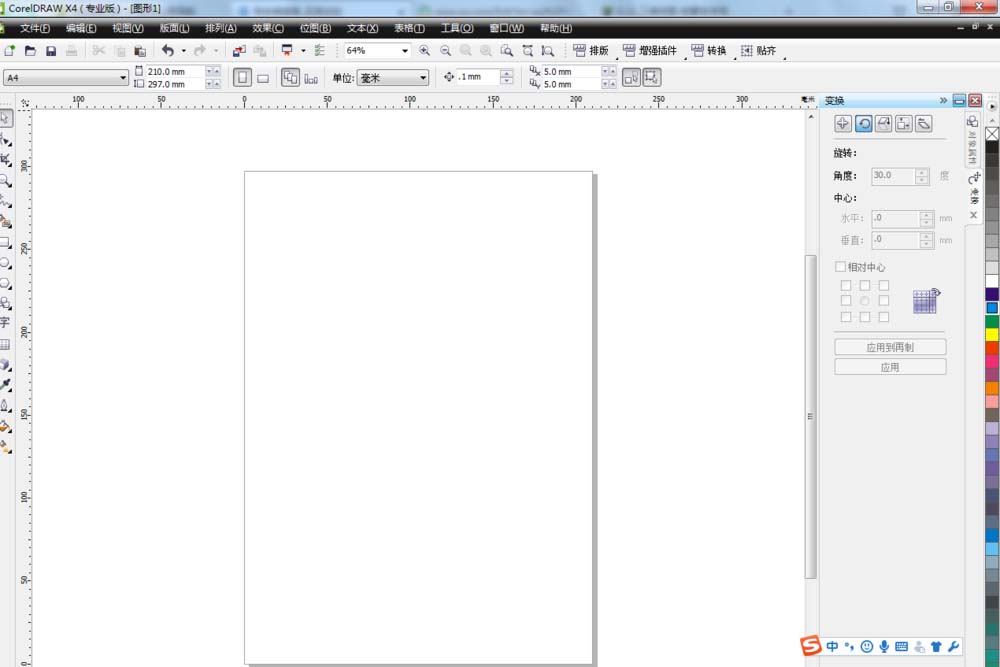
Task: Switch to Rotate transform in 变换 docker
Action: tap(864, 124)
